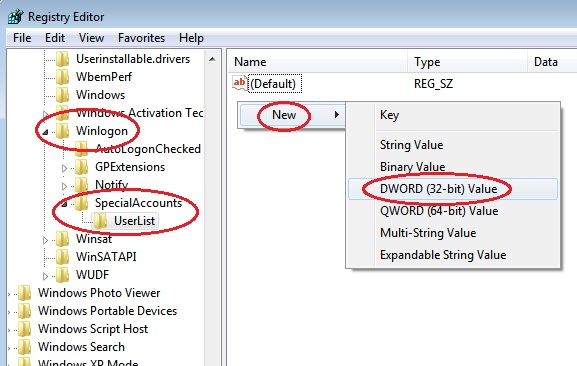Screen dimensions: 577x366
Task: Collapse the Winlogon tree node
Action: tap(45, 132)
